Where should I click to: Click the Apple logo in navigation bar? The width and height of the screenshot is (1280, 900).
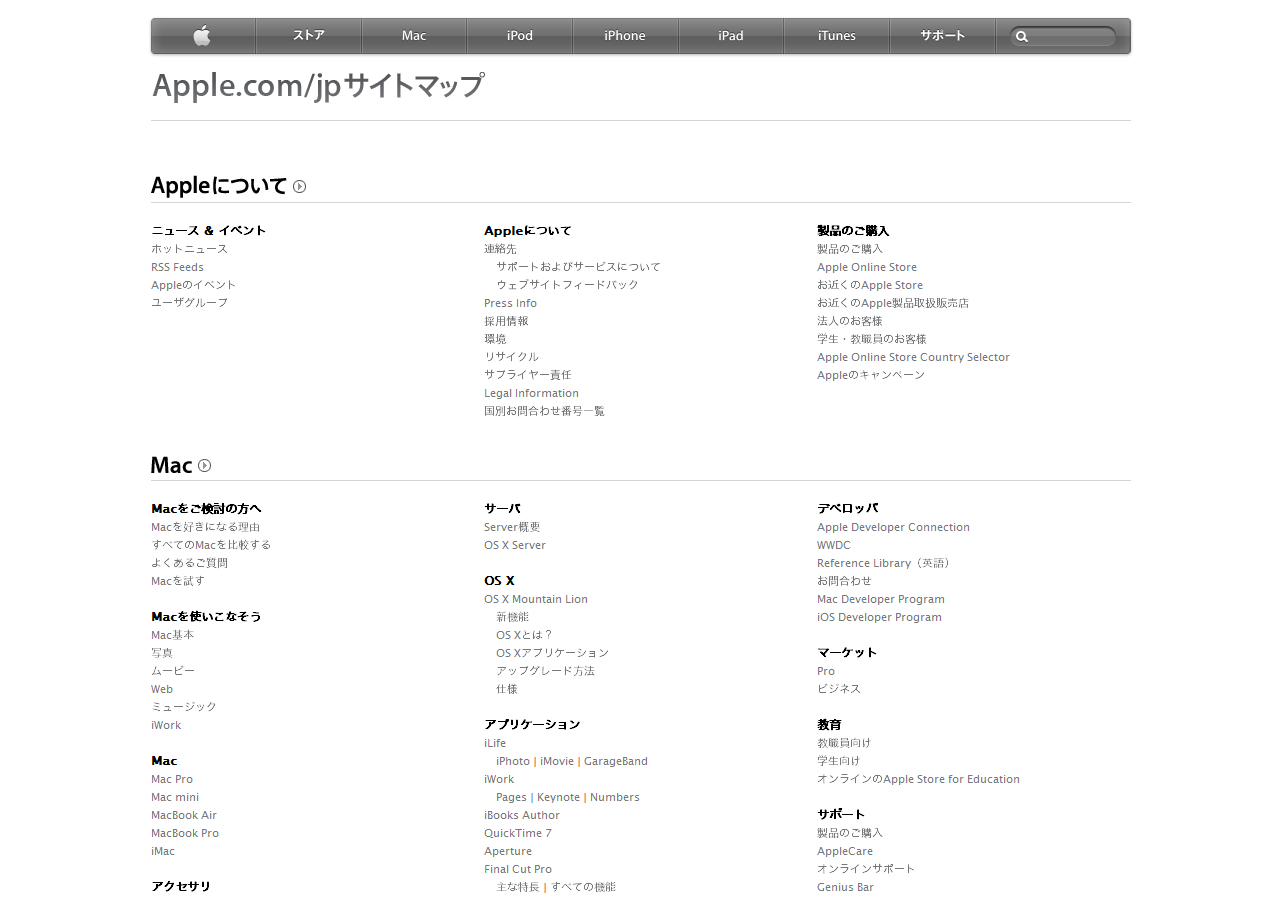pyautogui.click(x=202, y=36)
